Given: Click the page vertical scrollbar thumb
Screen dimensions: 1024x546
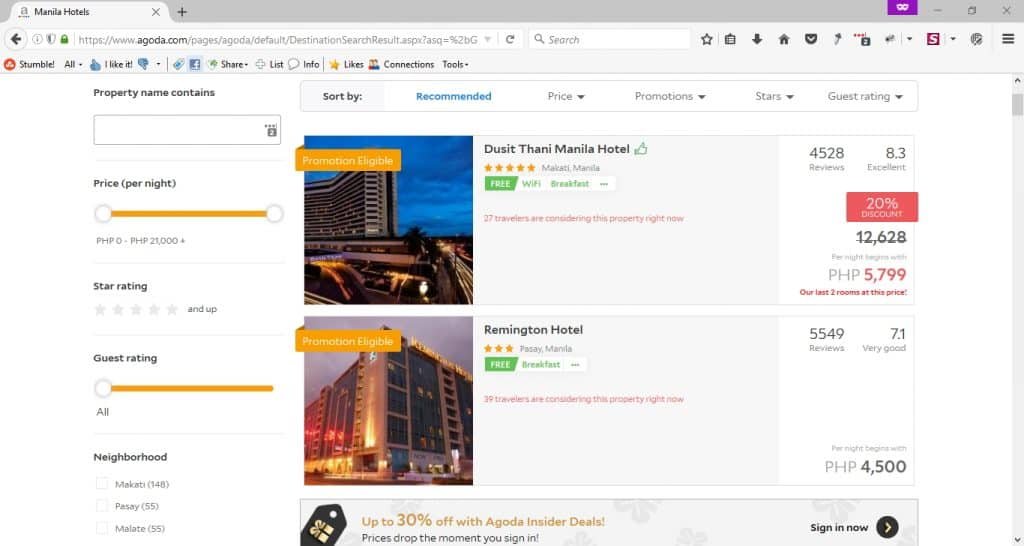Looking at the screenshot, I should coord(1017,104).
